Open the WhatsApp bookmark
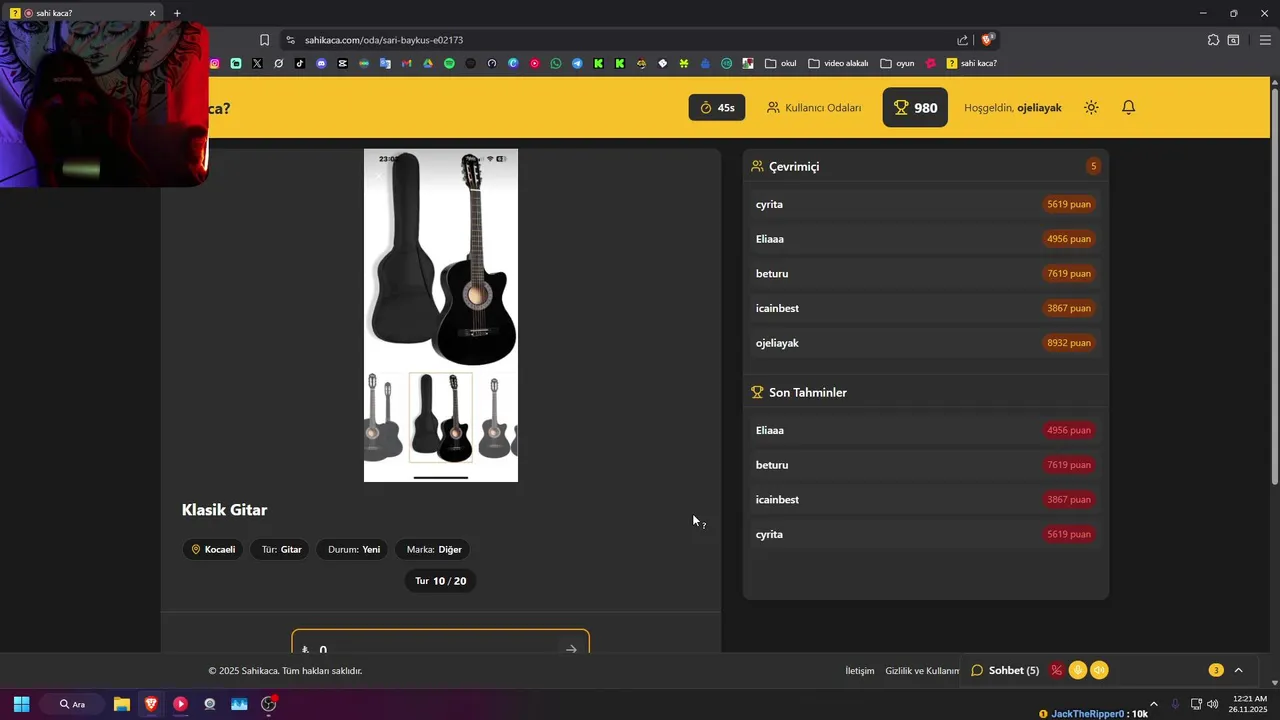Viewport: 1280px width, 720px height. pos(556,63)
